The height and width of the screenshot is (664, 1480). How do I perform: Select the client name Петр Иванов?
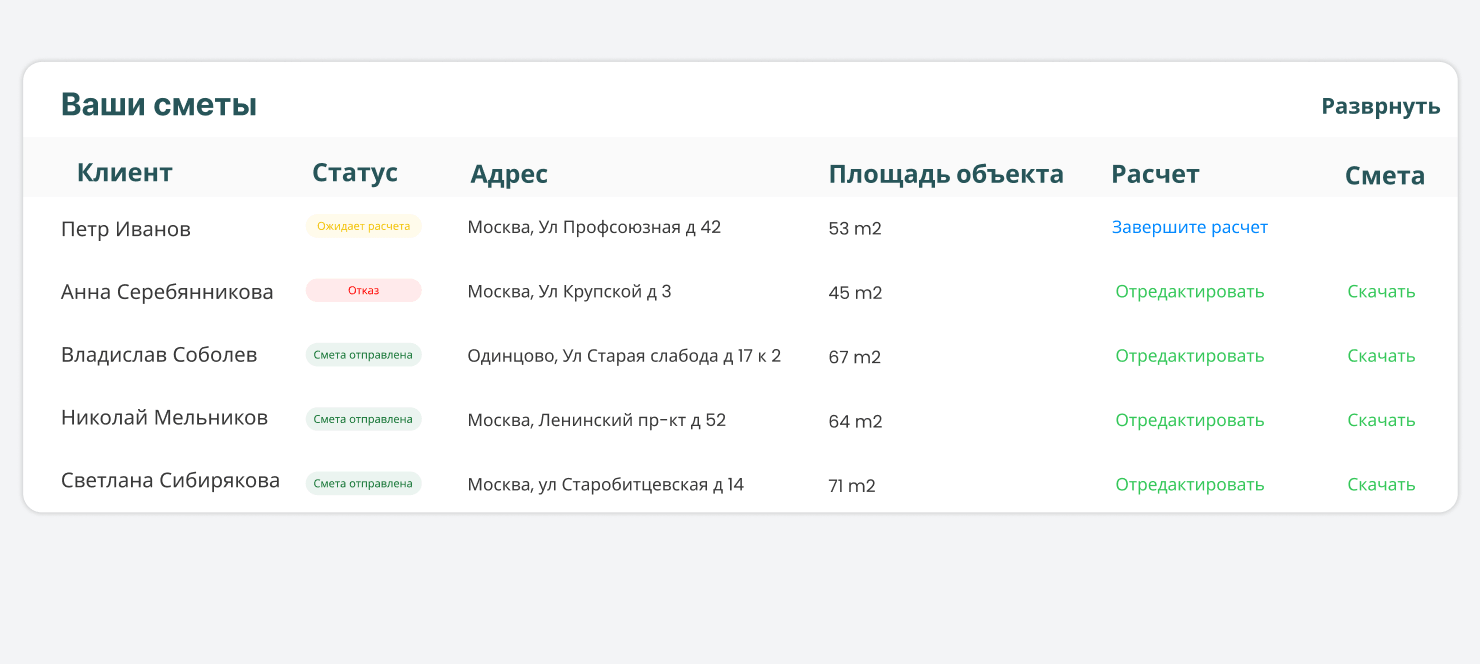pyautogui.click(x=125, y=229)
